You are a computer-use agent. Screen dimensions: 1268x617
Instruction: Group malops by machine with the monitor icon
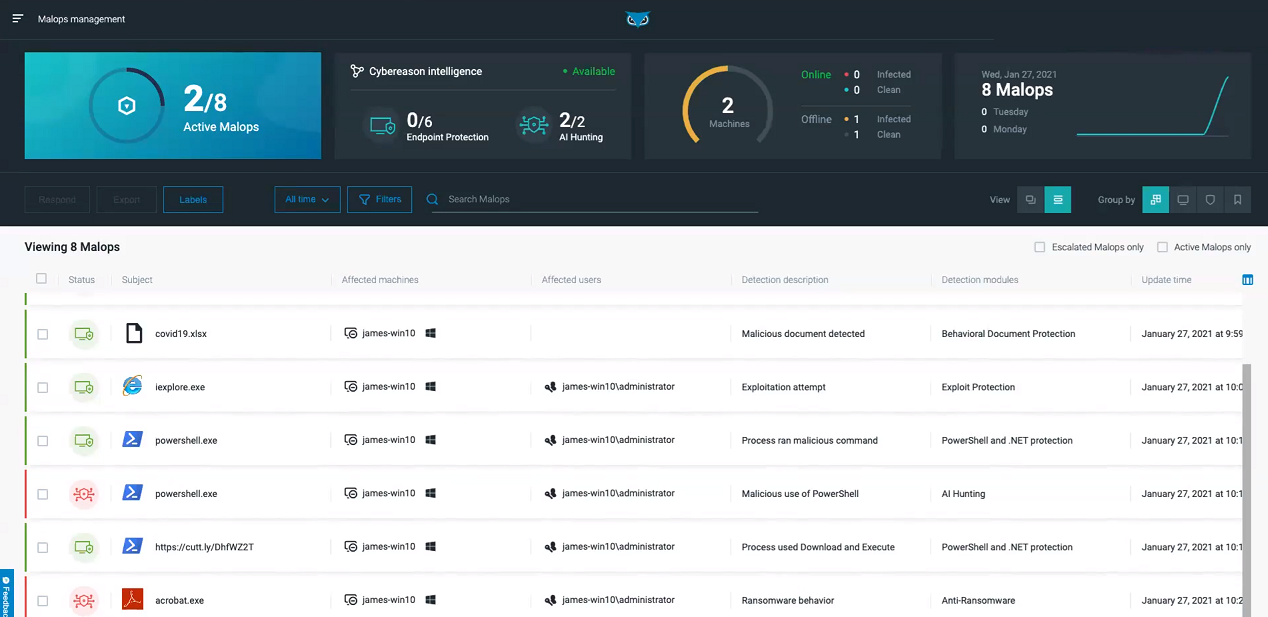point(1183,199)
